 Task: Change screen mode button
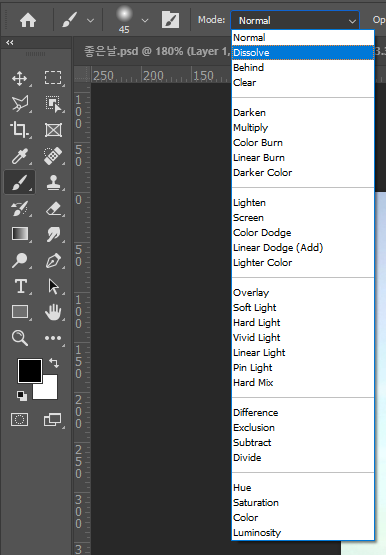coord(52,420)
